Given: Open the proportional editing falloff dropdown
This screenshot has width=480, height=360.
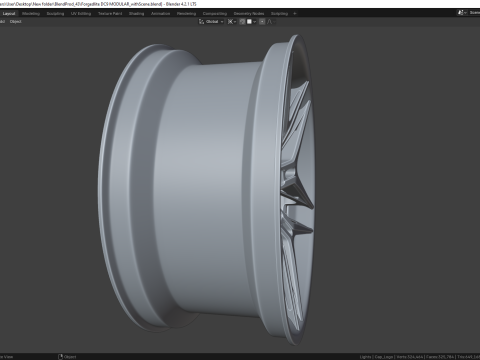Looking at the screenshot, I should [x=271, y=22].
